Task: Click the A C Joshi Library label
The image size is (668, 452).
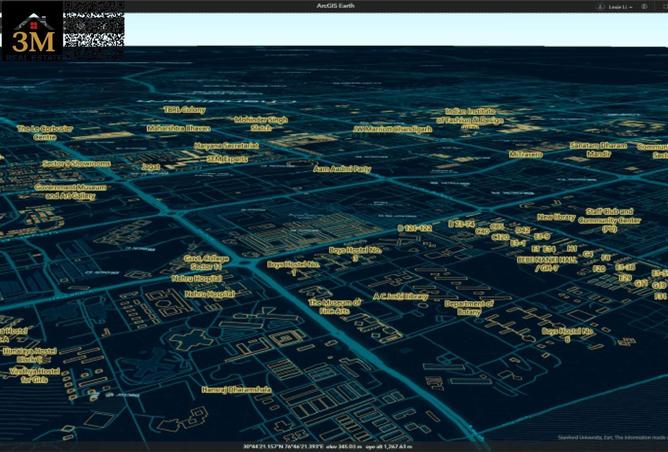Action: 400,296
